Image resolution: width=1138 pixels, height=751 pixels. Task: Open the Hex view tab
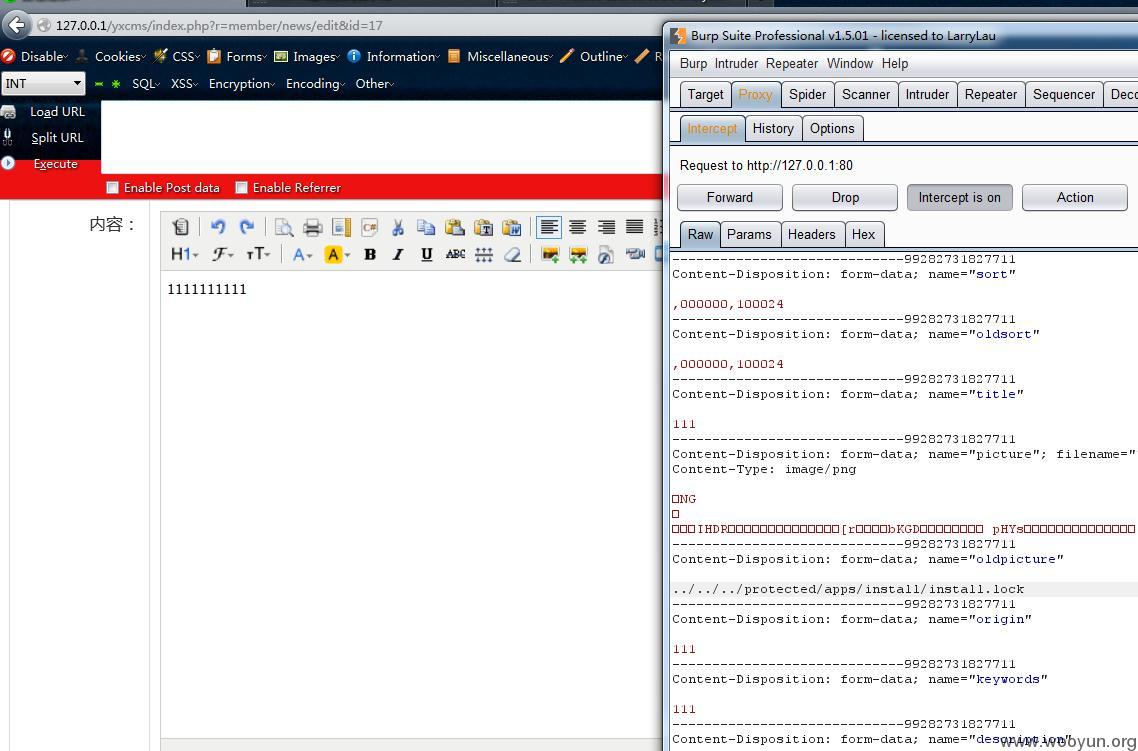coord(864,234)
